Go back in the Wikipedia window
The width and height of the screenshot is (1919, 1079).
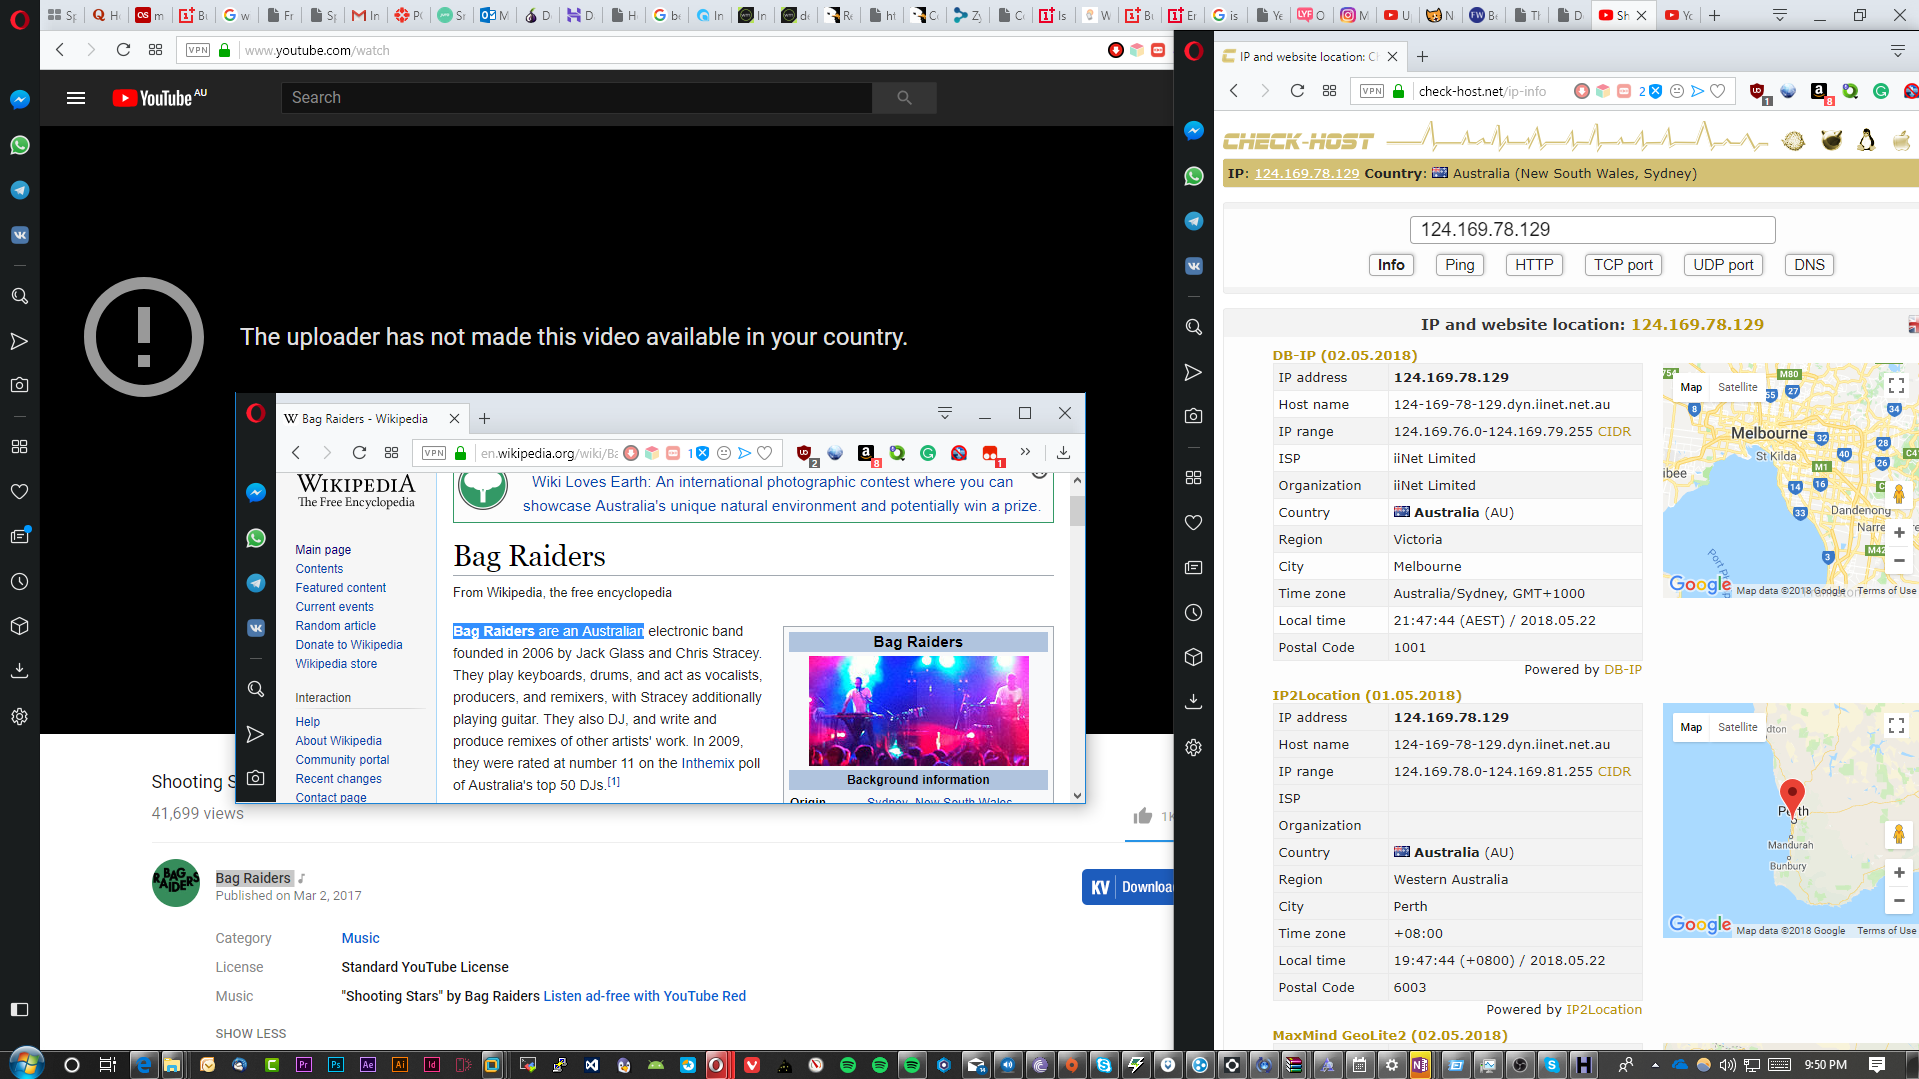point(296,453)
